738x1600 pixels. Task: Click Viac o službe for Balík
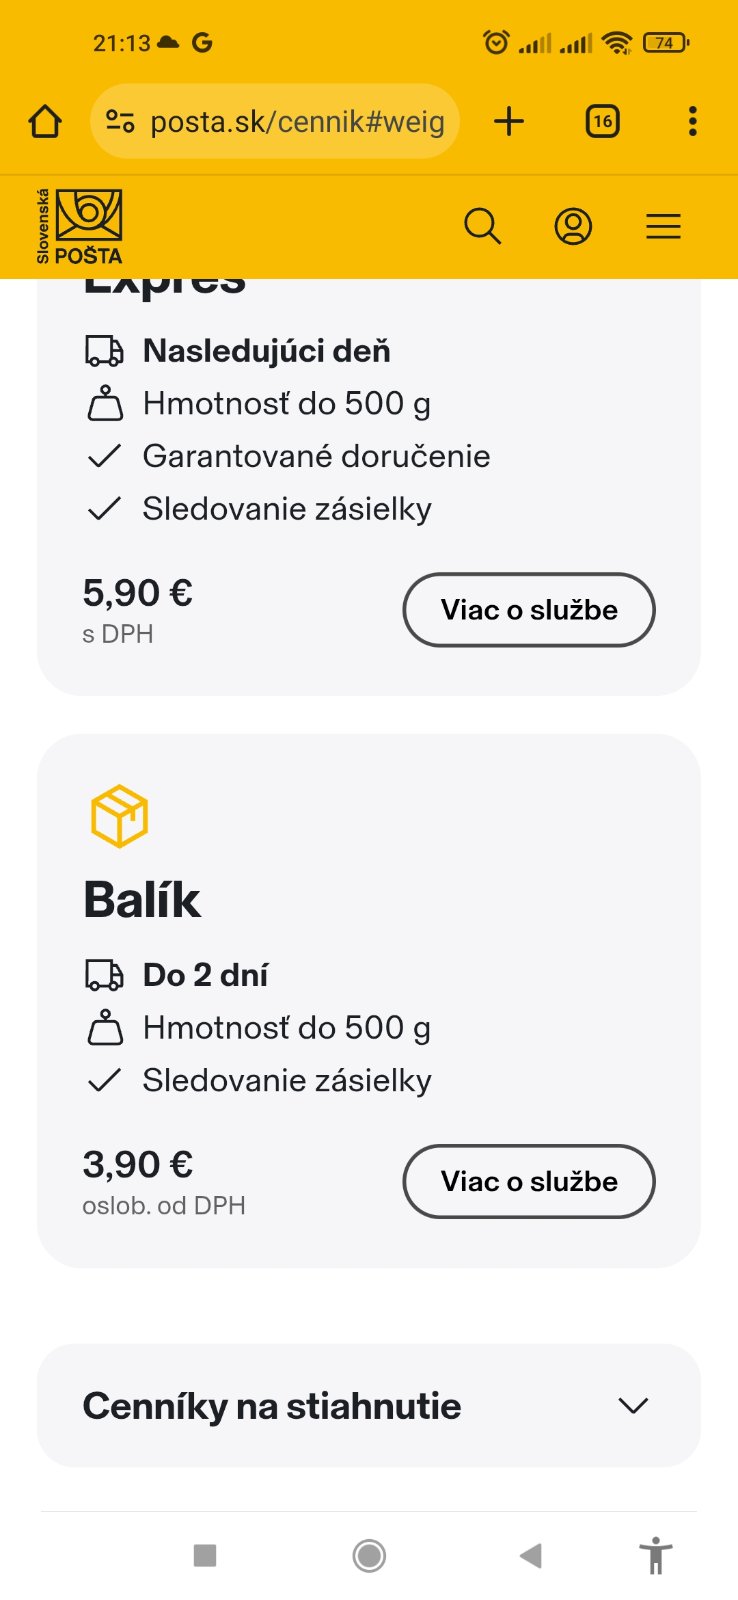[x=529, y=1182]
